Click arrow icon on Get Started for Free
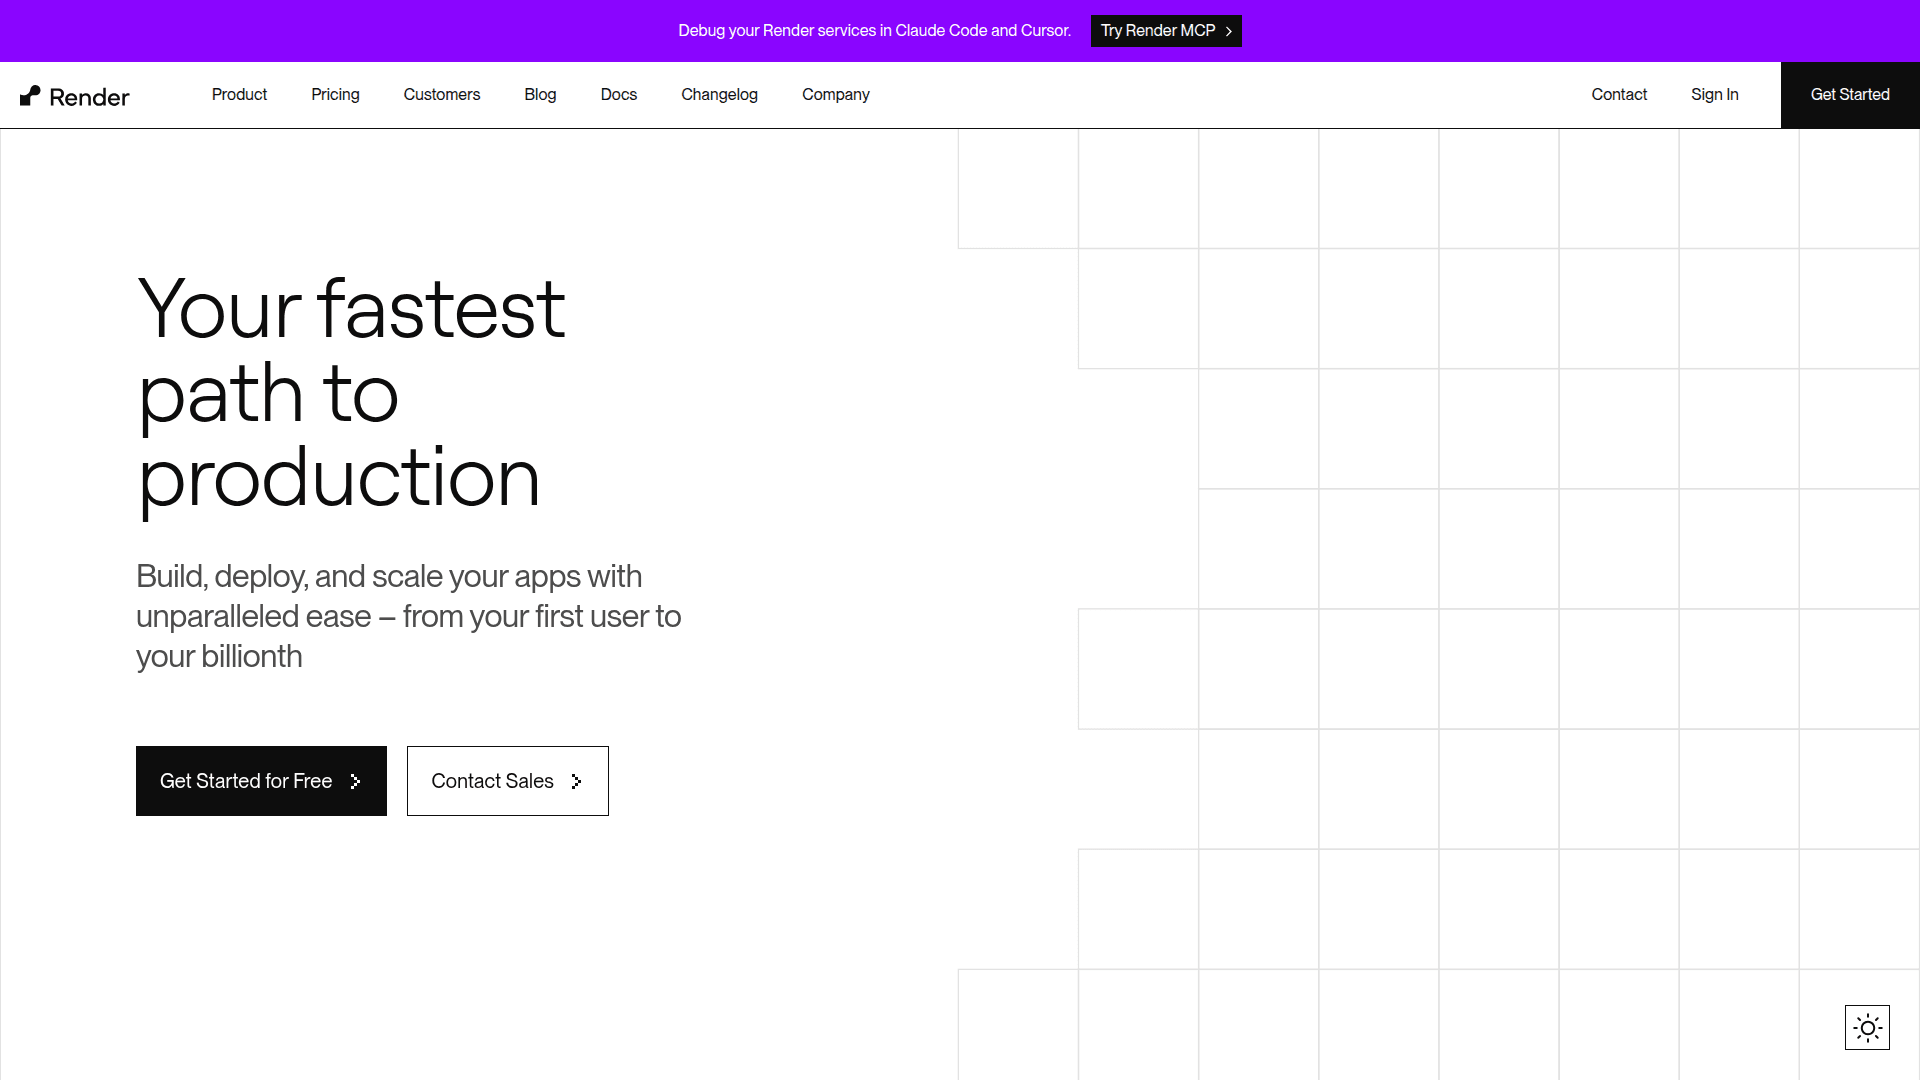The image size is (1920, 1080). click(355, 781)
